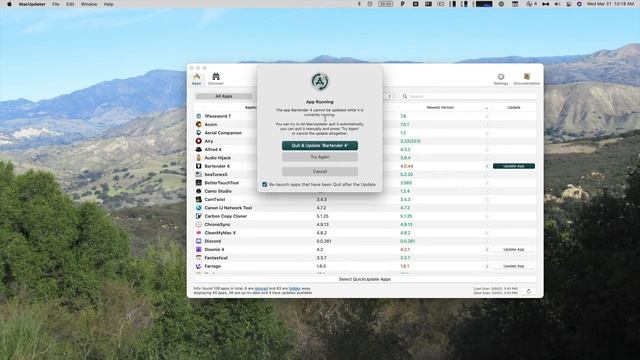Open the 'hidden' link in status bar

coord(295,289)
